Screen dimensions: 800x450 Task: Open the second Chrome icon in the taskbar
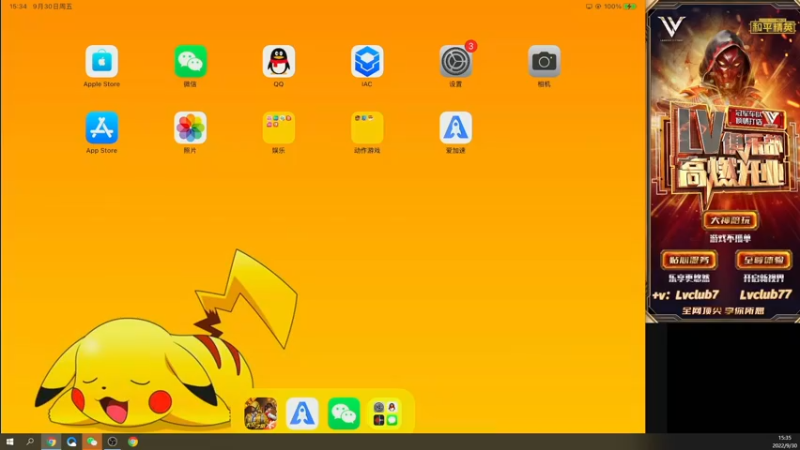133,442
